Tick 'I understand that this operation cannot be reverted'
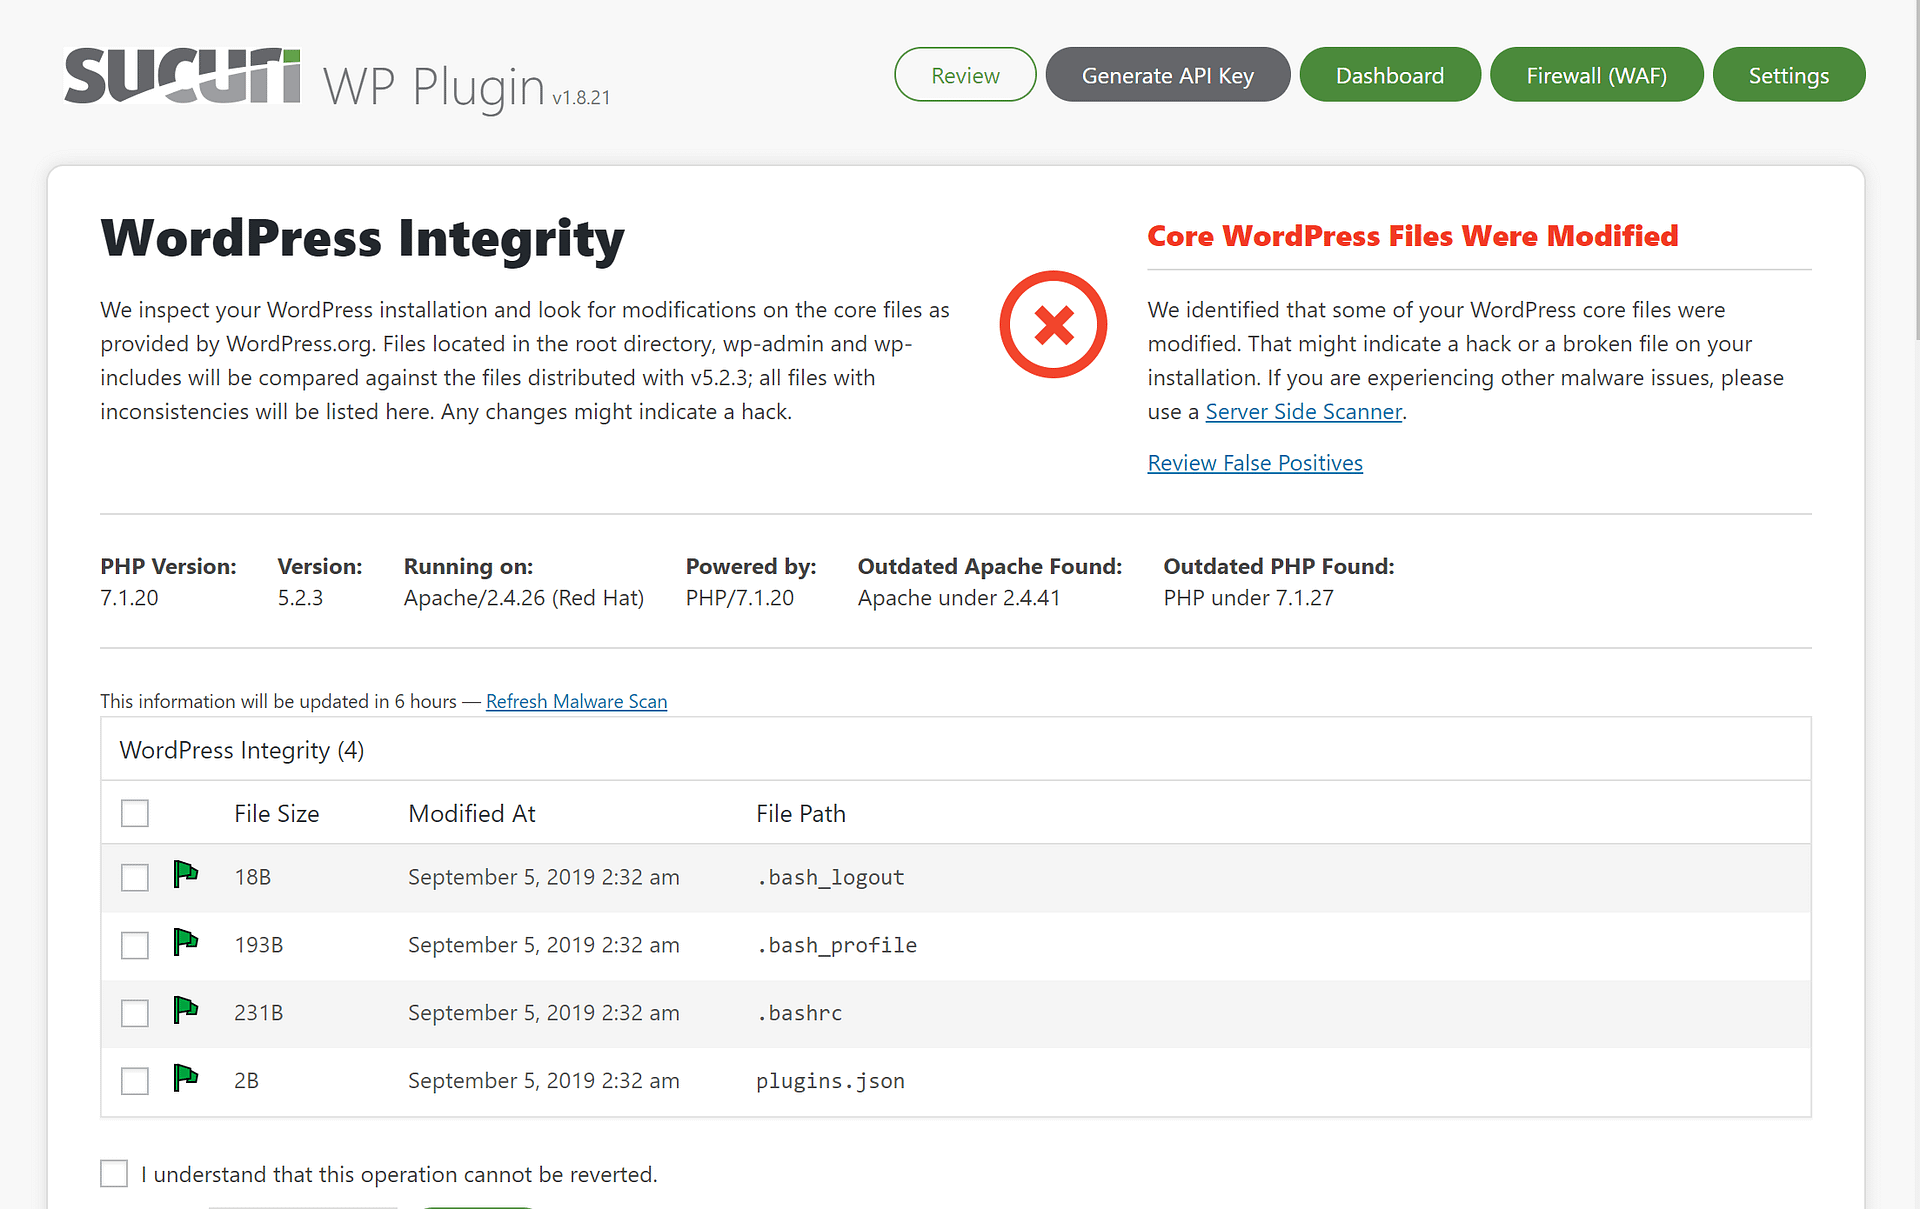This screenshot has width=1920, height=1209. click(114, 1173)
